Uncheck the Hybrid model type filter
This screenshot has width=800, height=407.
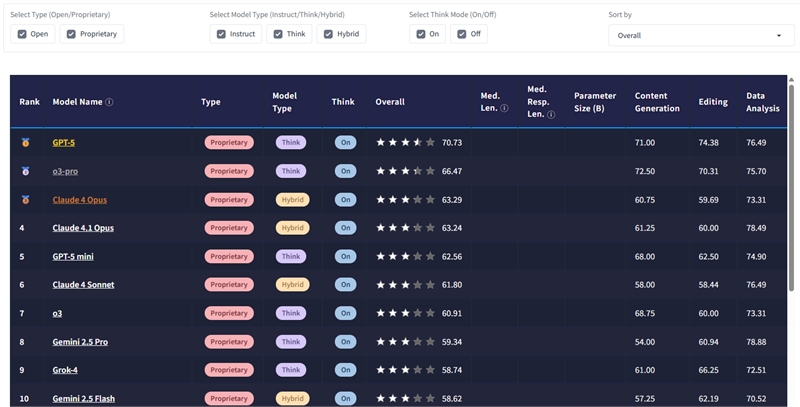coord(328,34)
